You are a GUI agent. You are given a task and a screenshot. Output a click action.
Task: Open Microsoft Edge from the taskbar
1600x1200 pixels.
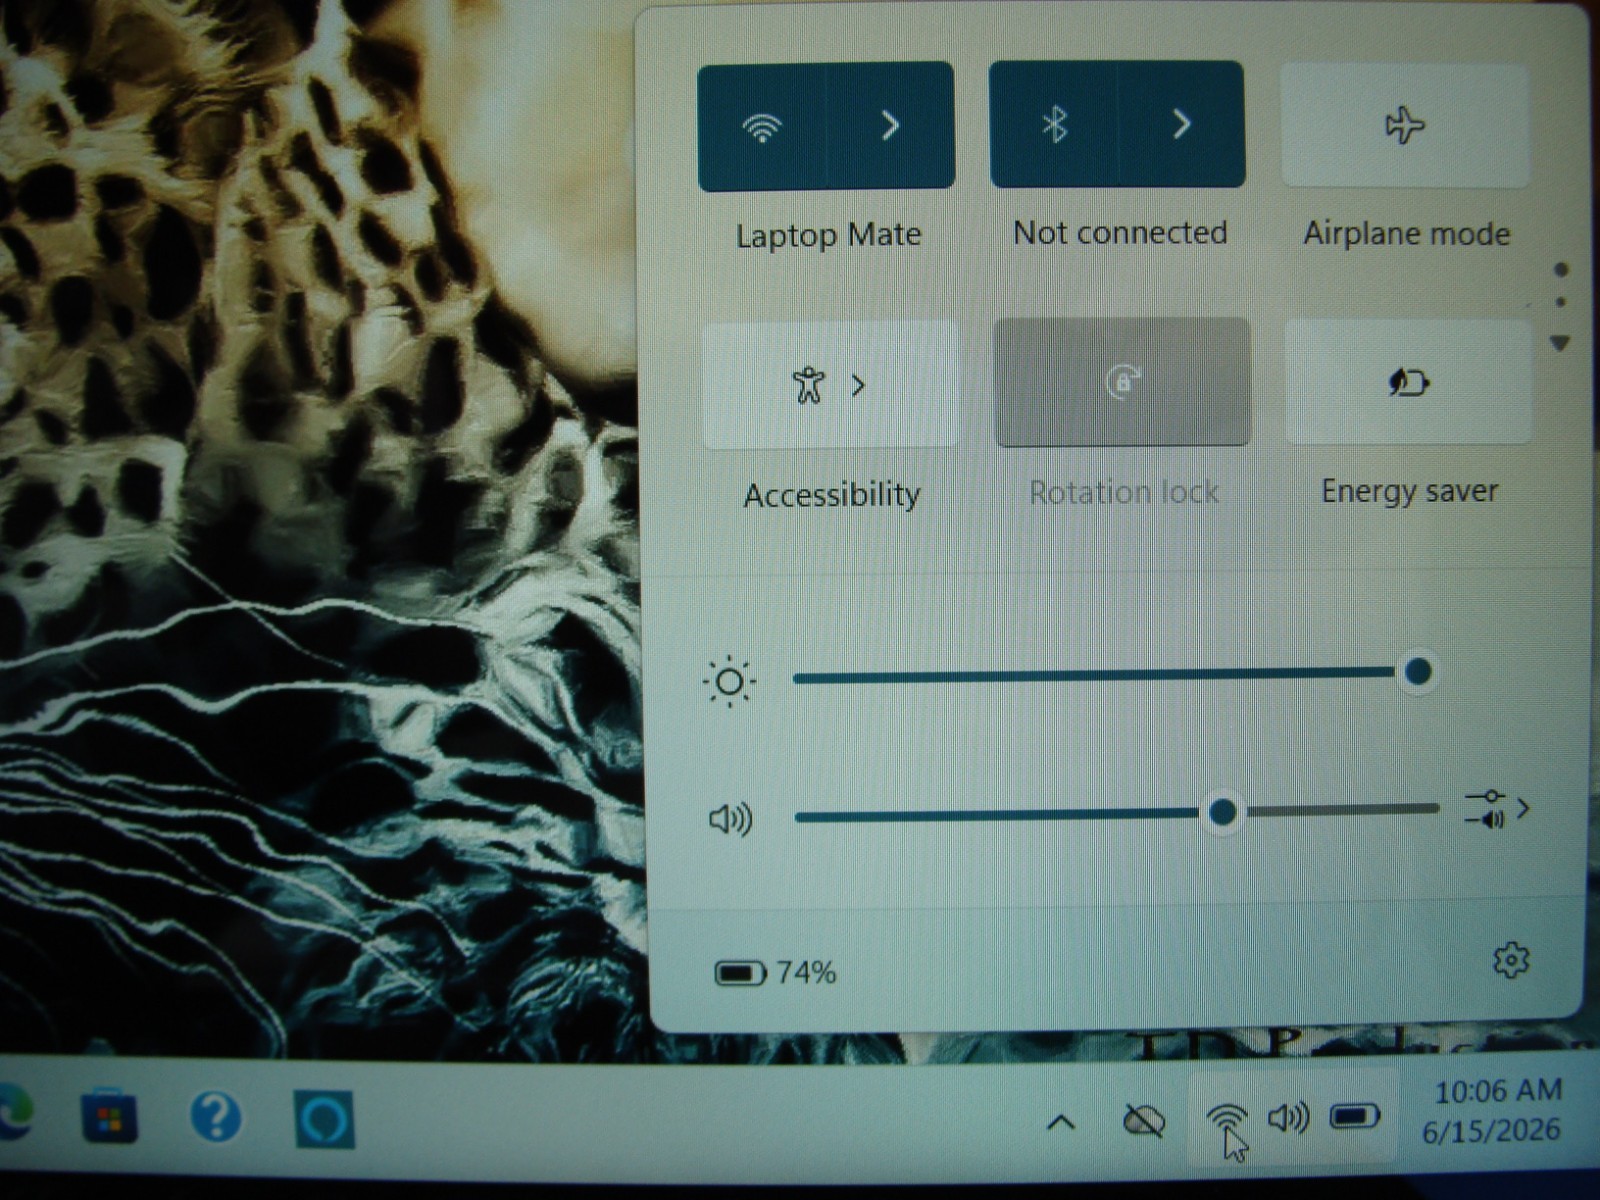[x=15, y=1112]
